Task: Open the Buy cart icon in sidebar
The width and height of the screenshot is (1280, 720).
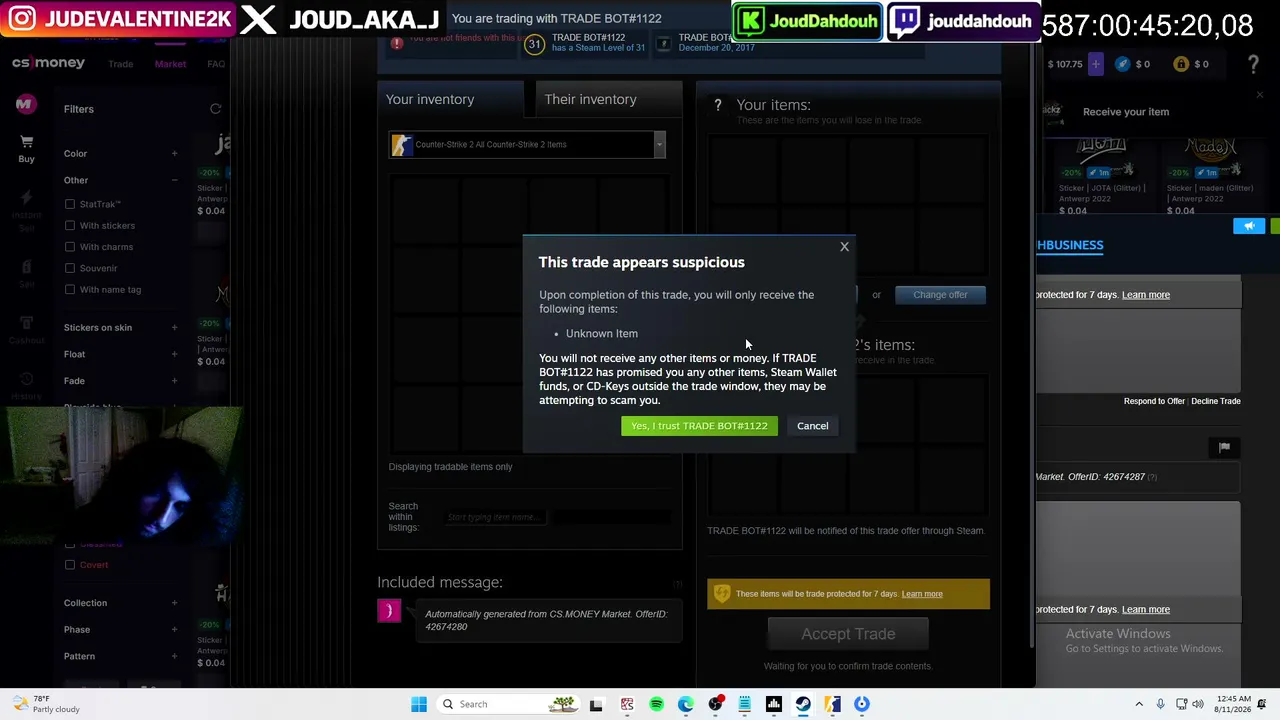Action: click(26, 148)
